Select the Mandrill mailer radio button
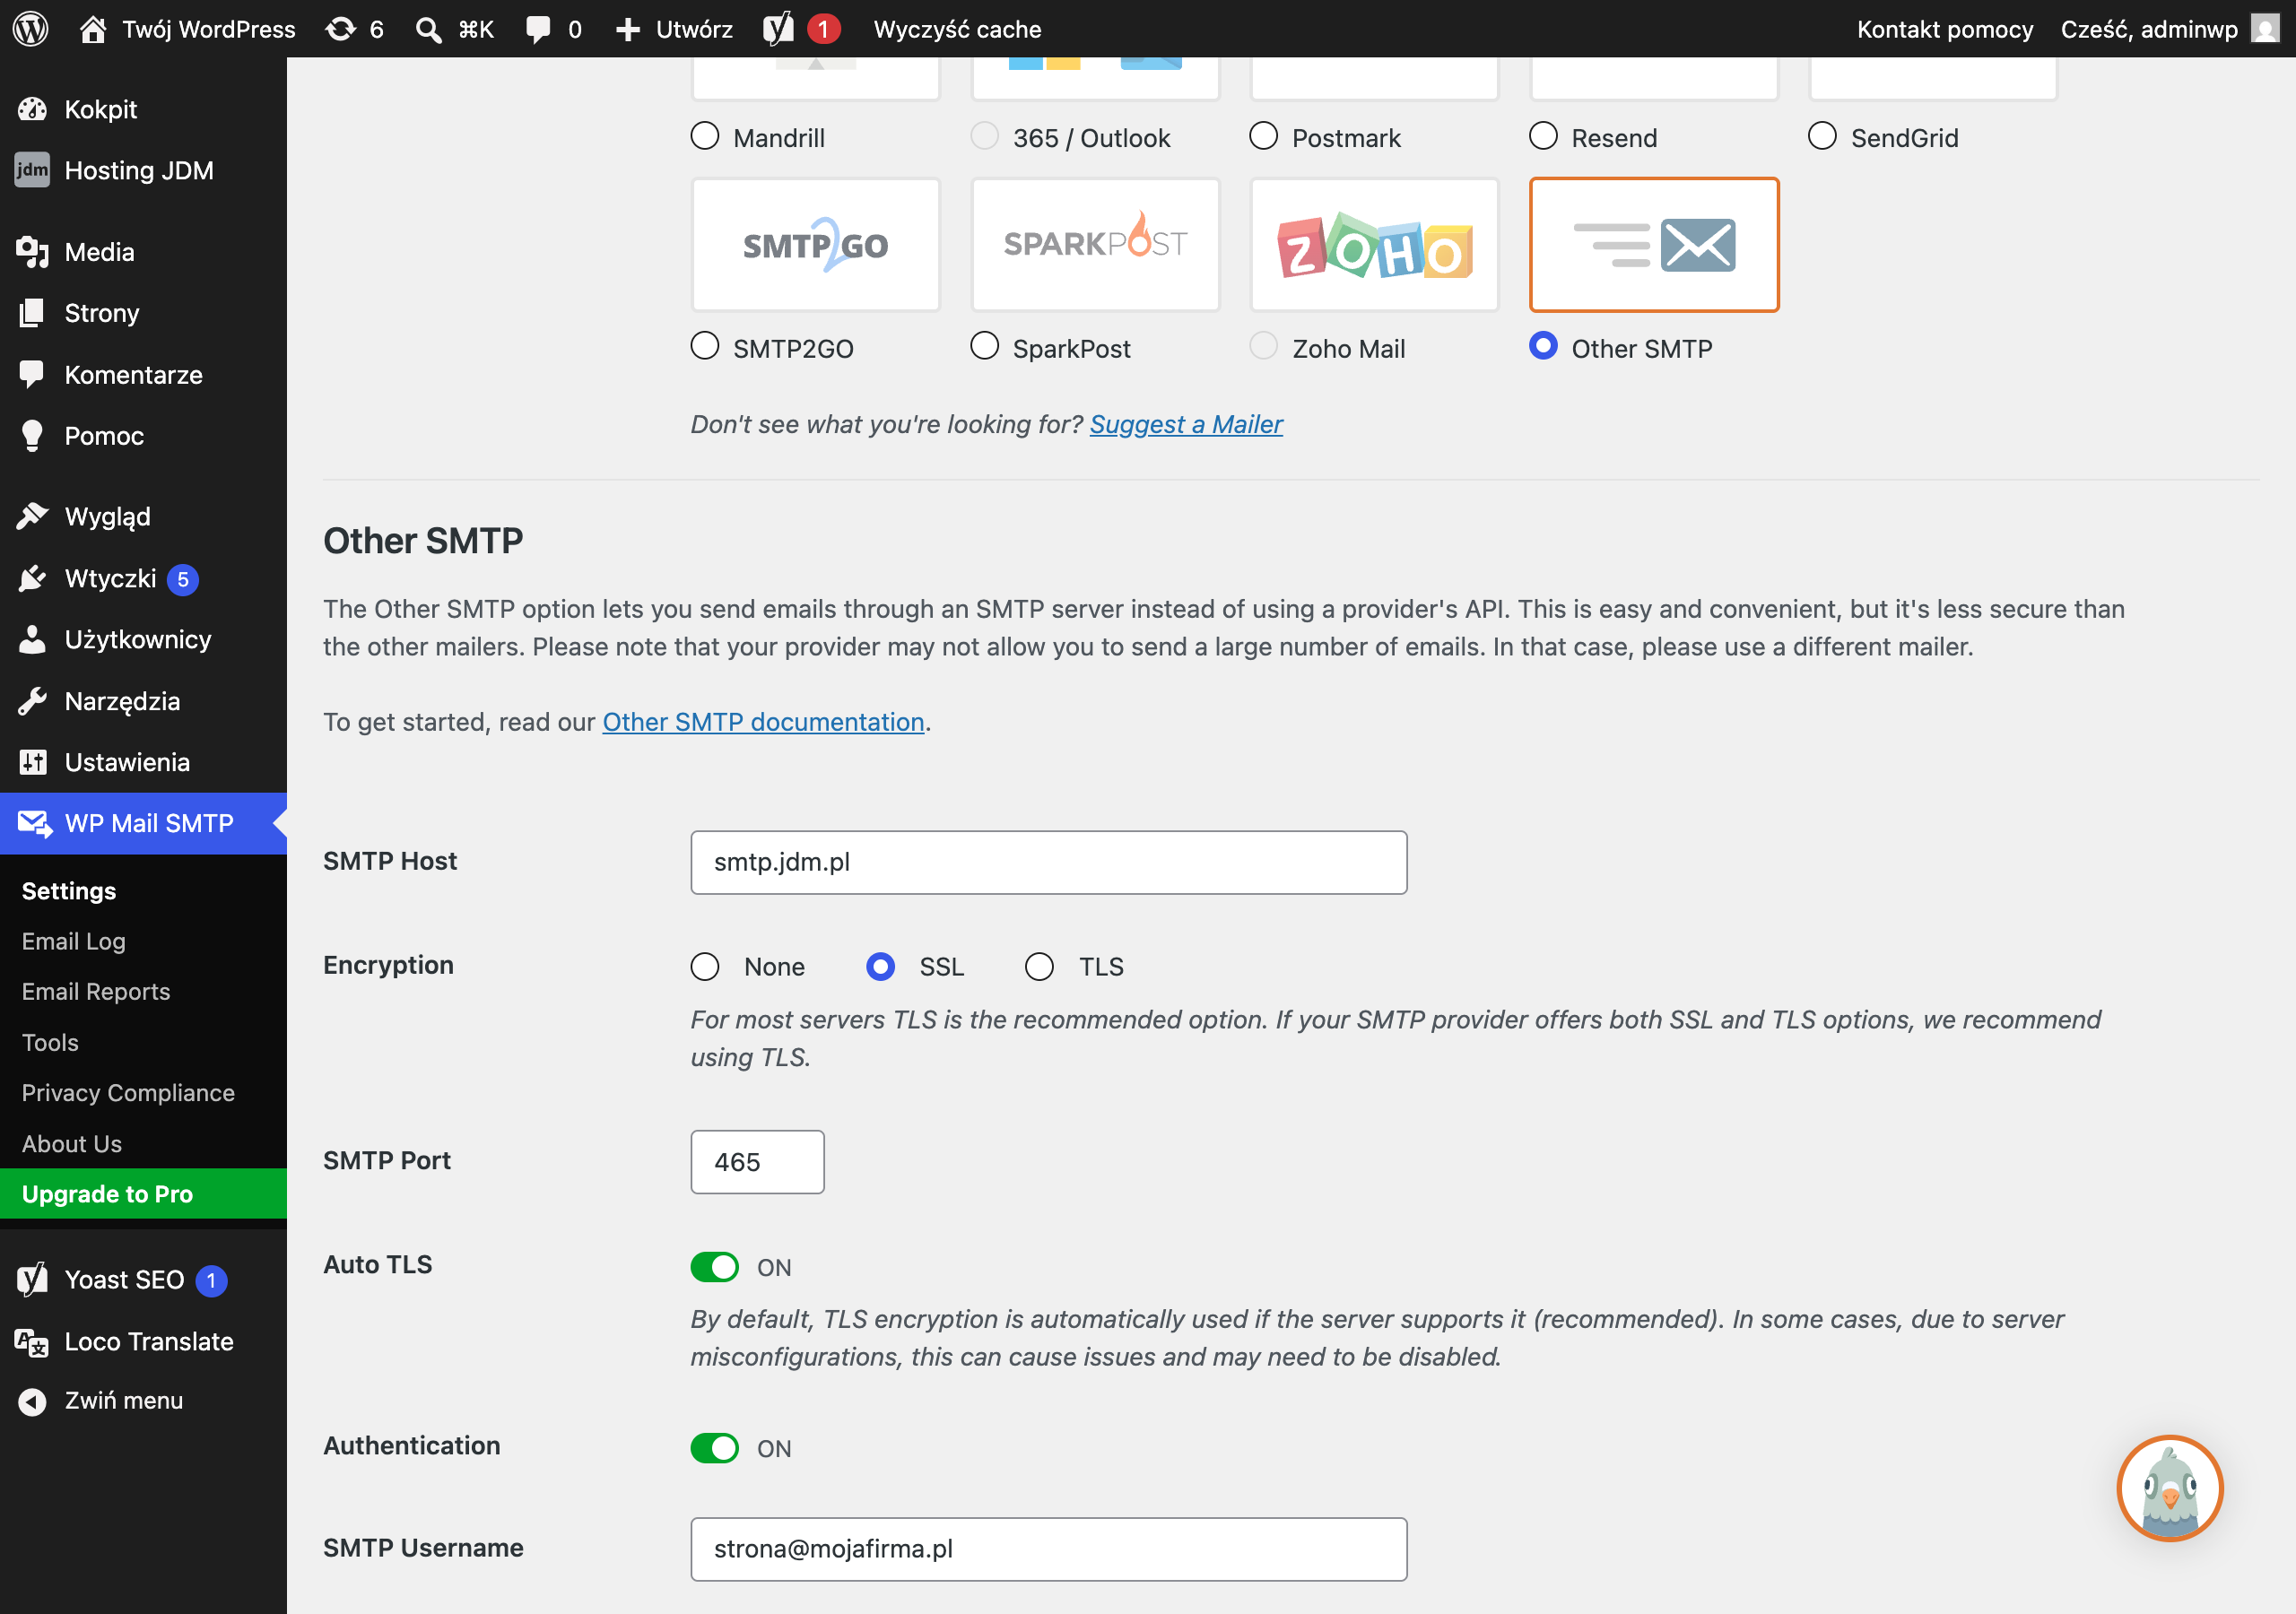The image size is (2296, 1614). point(705,136)
